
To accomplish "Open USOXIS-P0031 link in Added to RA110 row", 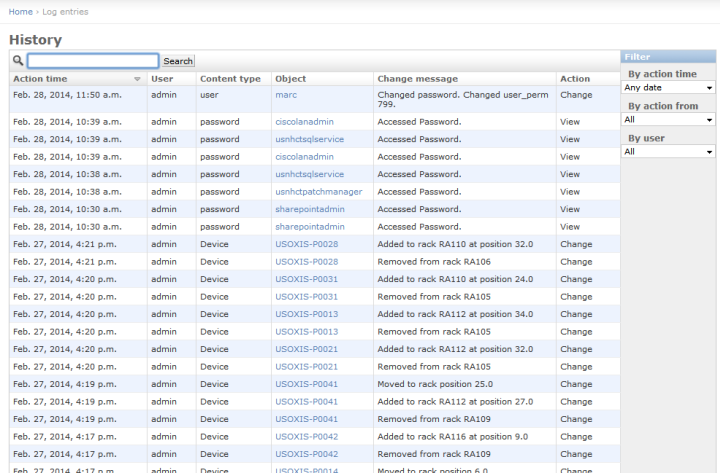I will [x=306, y=279].
